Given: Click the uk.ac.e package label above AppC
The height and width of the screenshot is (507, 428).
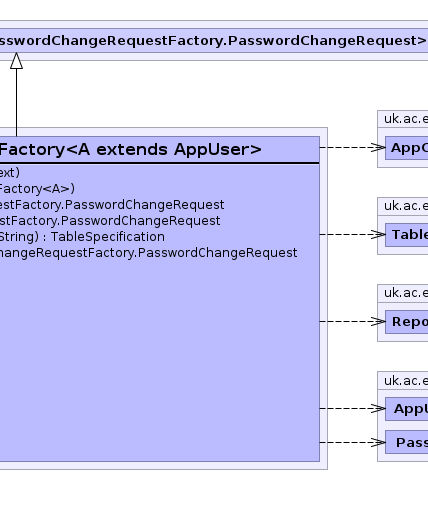Looking at the screenshot, I should point(406,119).
